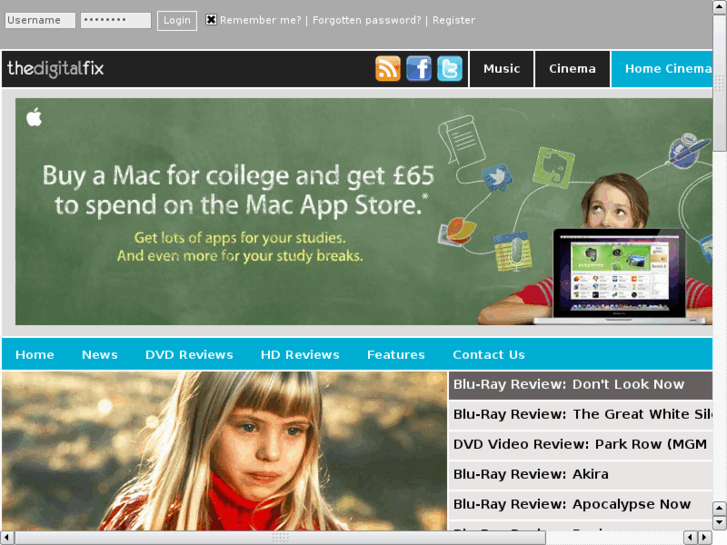
Task: Open the RSS feed icon
Action: tap(388, 69)
